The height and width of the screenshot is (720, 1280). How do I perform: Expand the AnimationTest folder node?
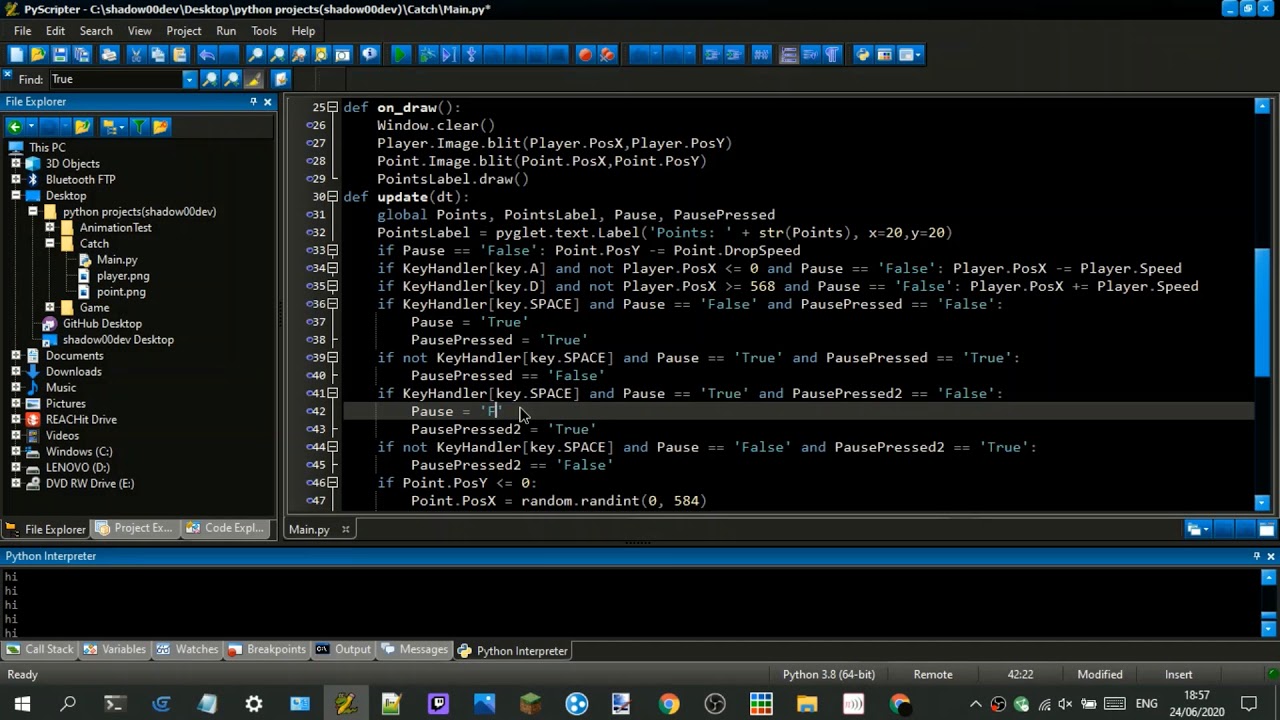click(49, 227)
